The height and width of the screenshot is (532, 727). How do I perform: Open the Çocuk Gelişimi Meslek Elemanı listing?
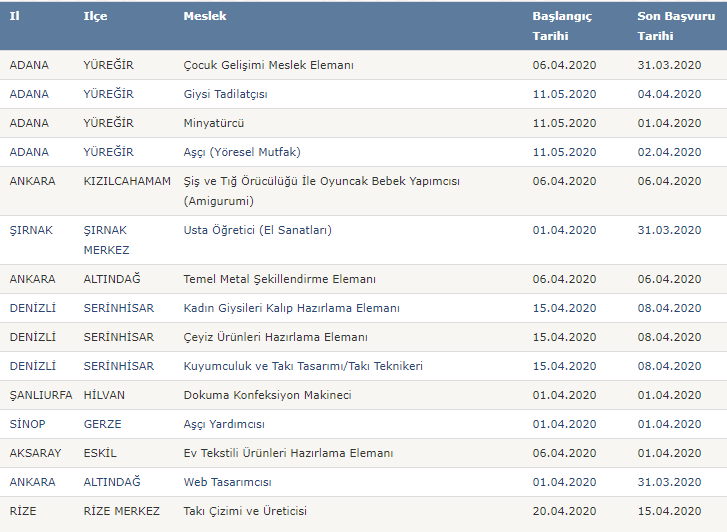pyautogui.click(x=268, y=65)
